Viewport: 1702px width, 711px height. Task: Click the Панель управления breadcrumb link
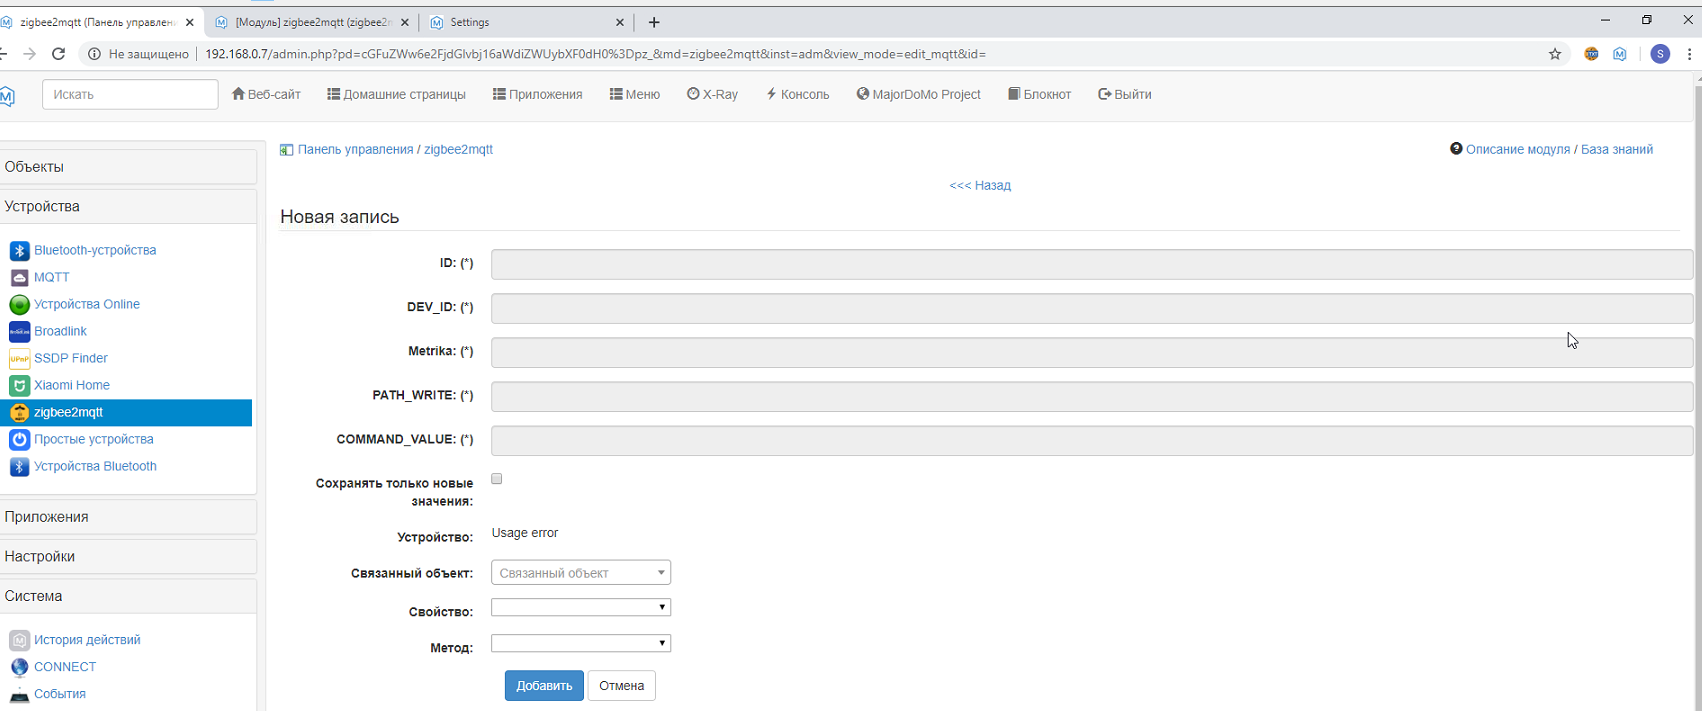(355, 149)
